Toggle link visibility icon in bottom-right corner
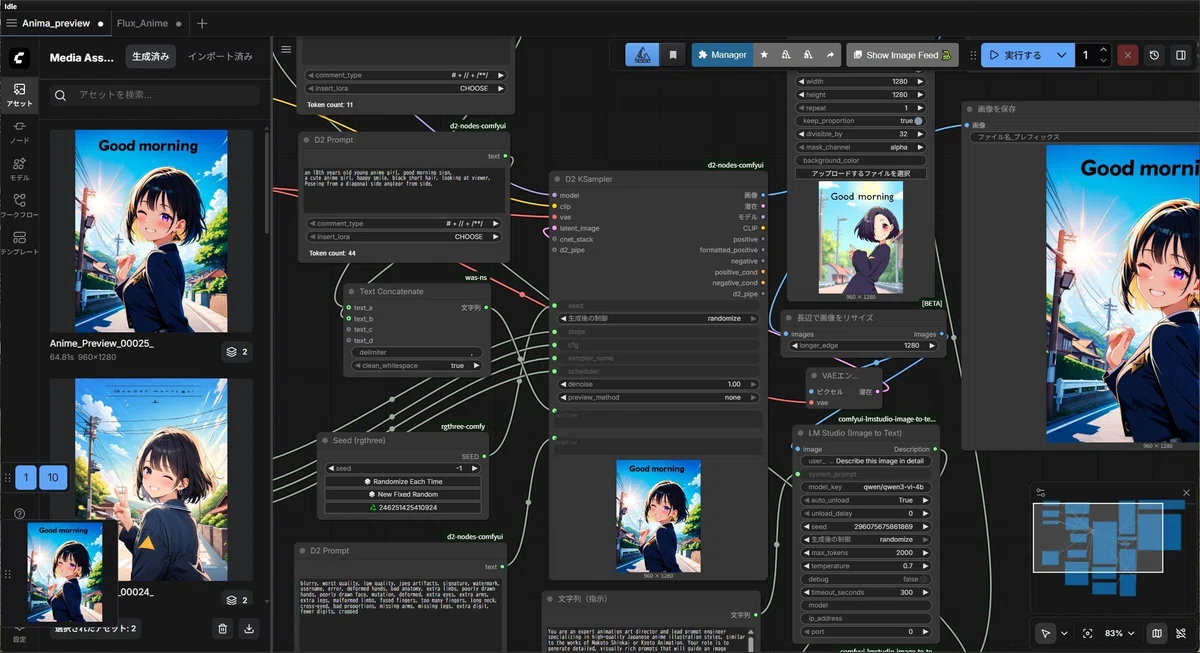 tap(1181, 633)
